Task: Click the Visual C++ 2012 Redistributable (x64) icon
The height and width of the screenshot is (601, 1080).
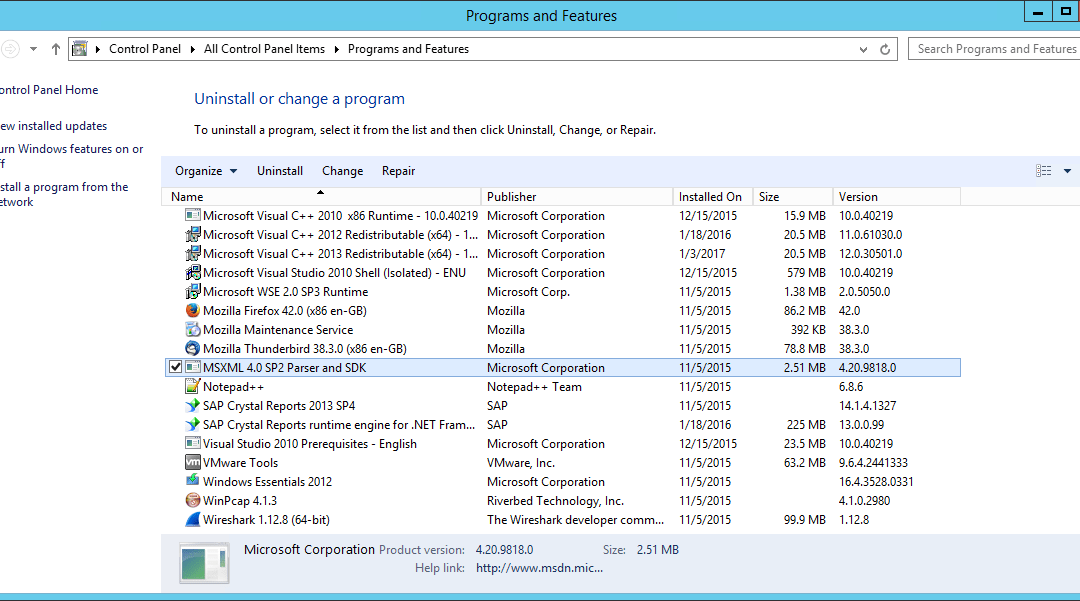Action: pos(193,235)
